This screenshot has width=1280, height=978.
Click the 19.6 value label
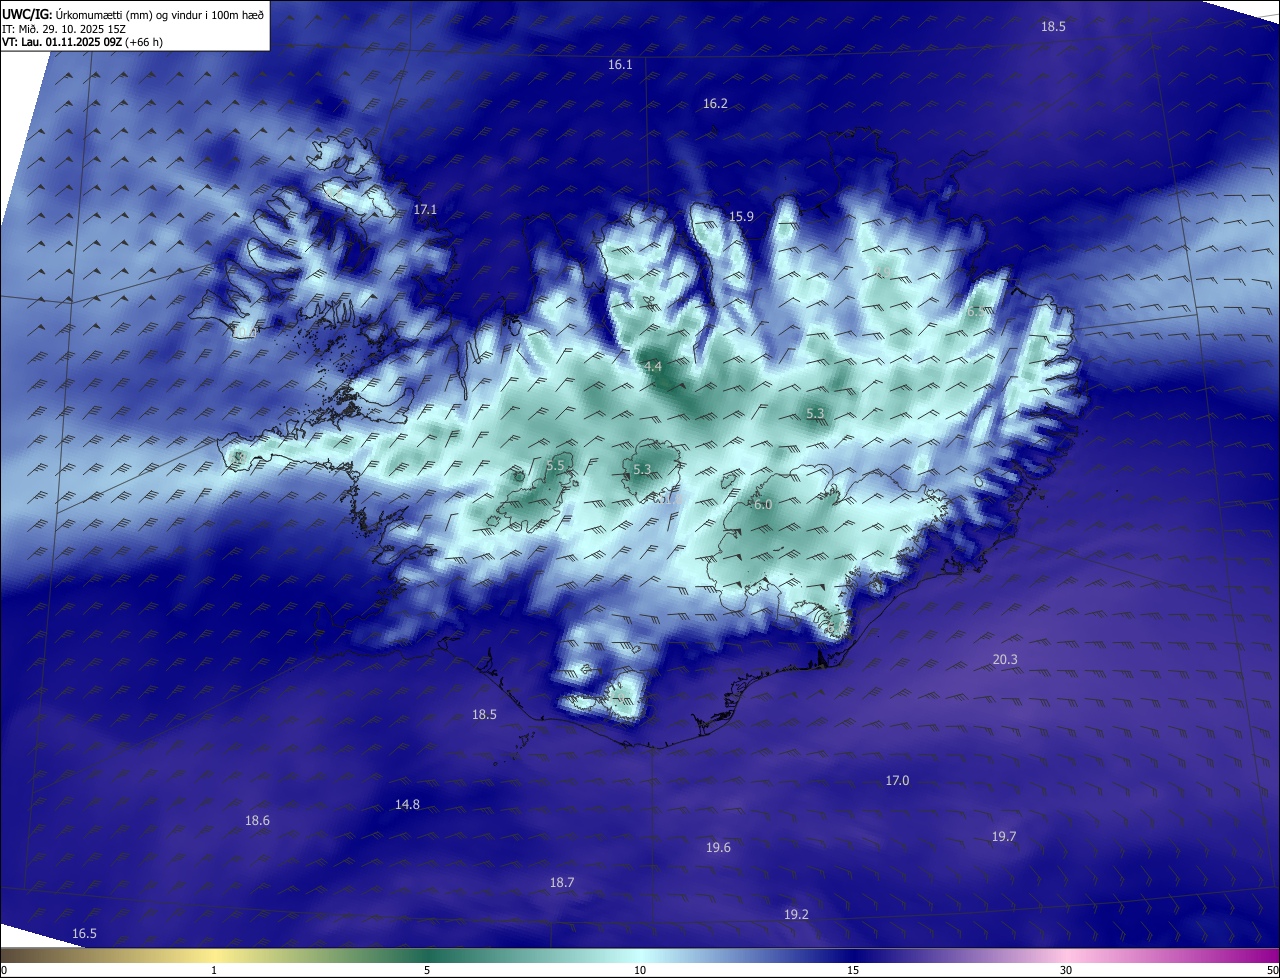718,847
